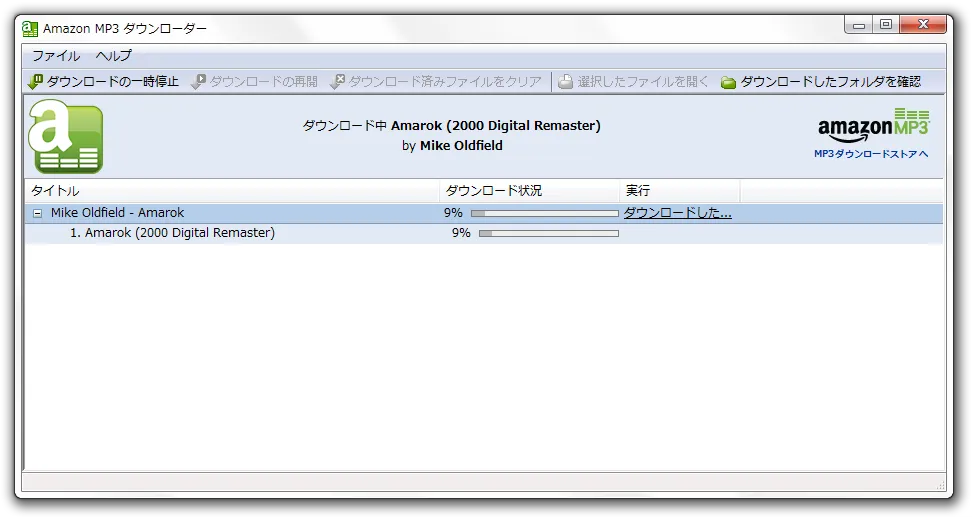
Task: Click the resume download toolbar icon
Action: 198,81
